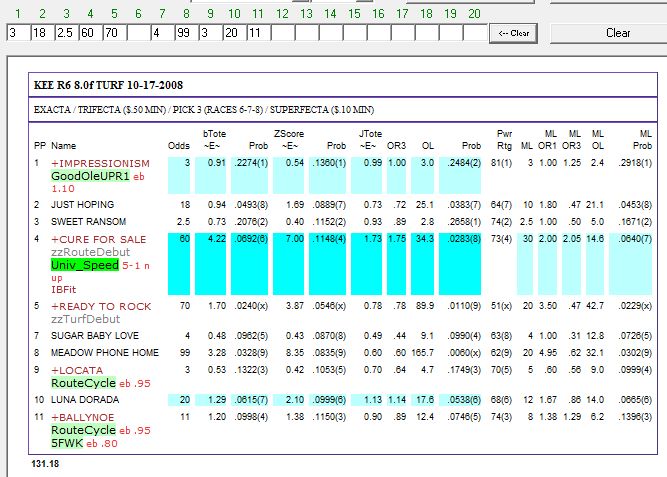Click the 'Name' column header
The height and width of the screenshot is (477, 667).
63,146
